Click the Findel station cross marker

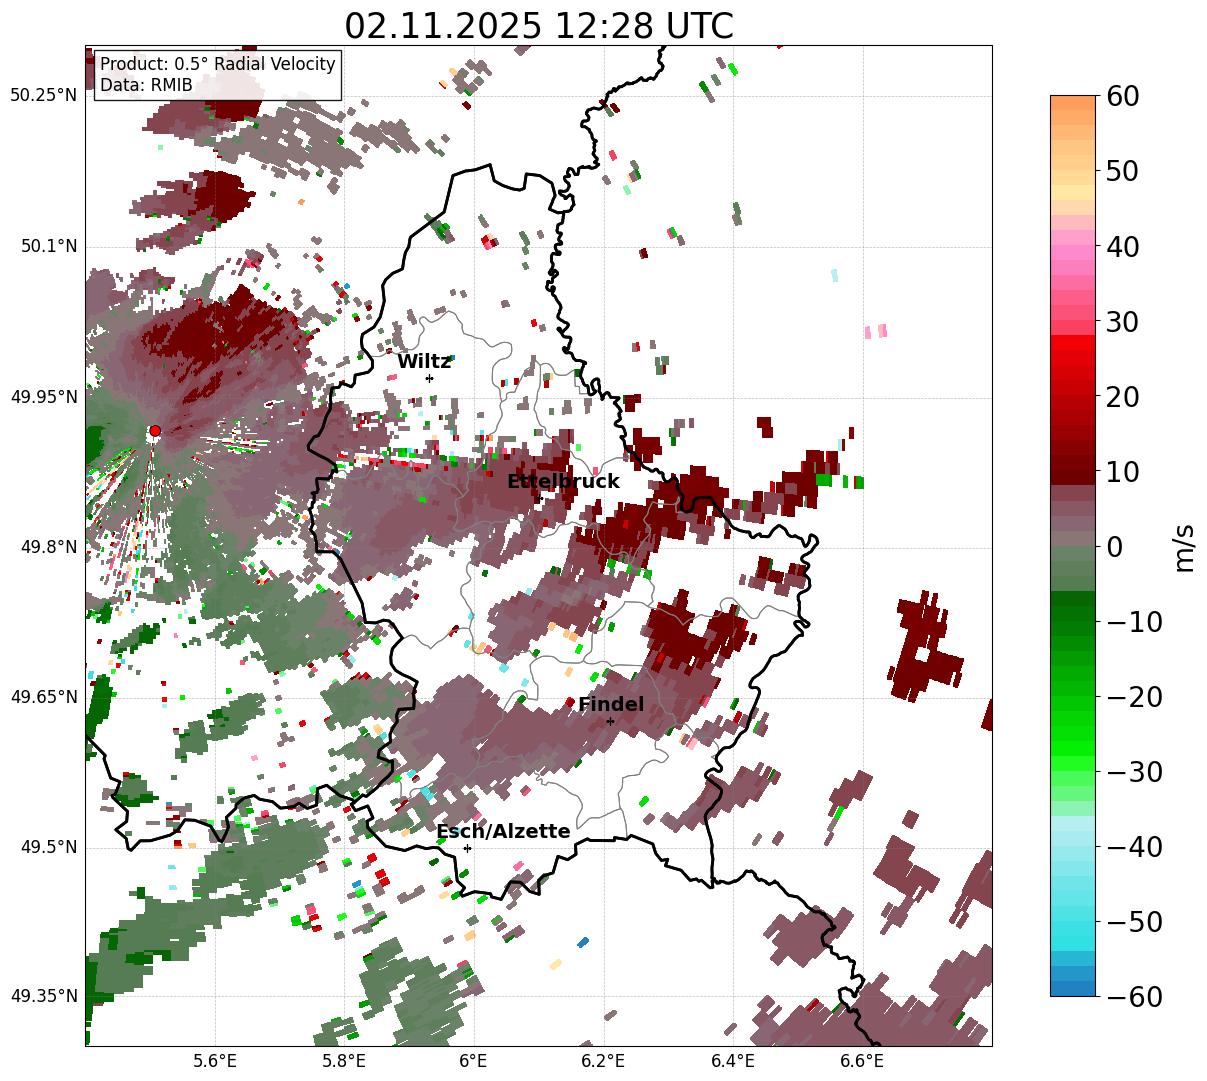coord(610,721)
